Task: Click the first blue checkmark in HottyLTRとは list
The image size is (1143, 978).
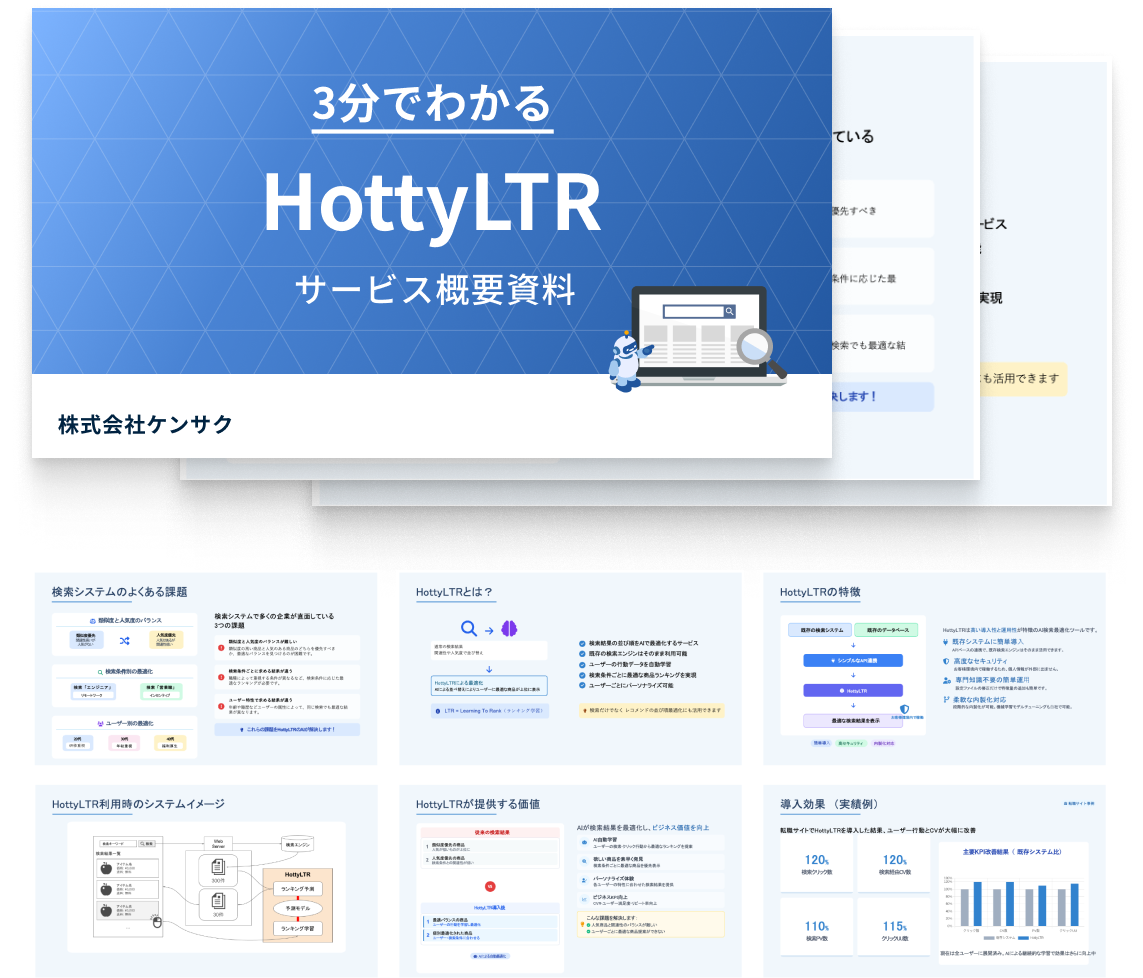Action: 583,644
